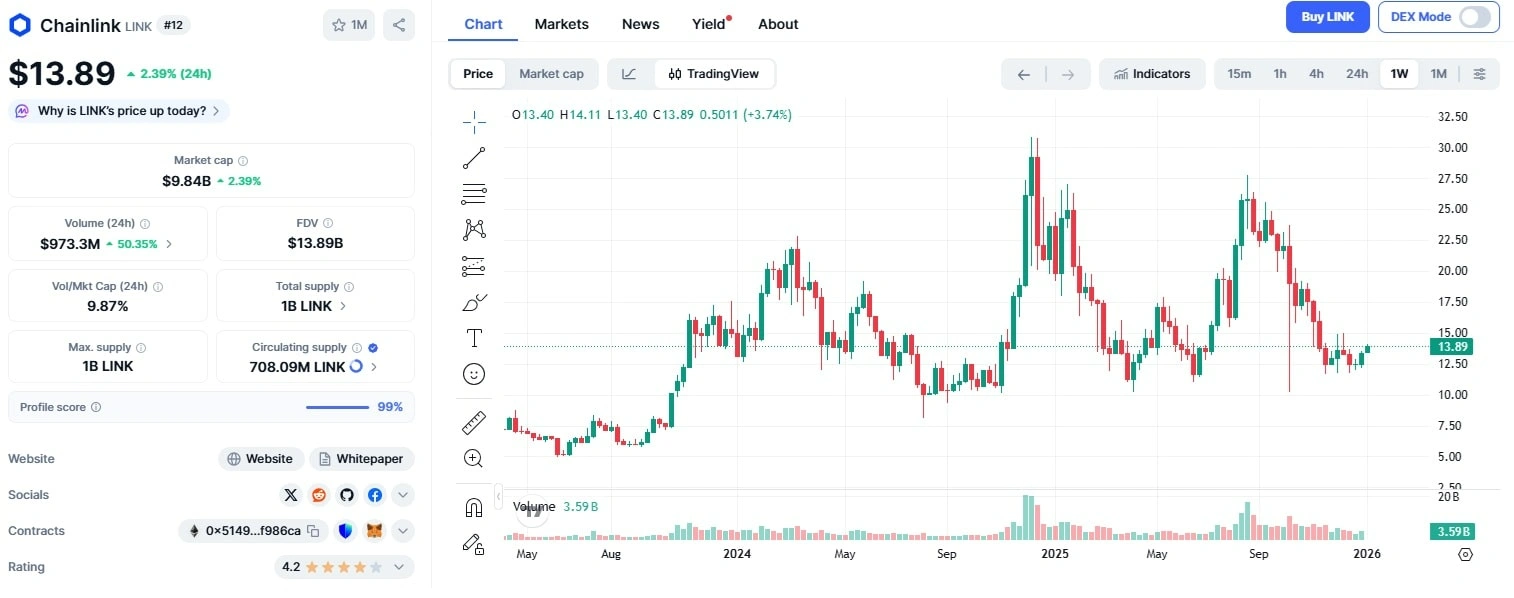Viewport: 1514px width, 598px height.
Task: Open the emoji icons tool
Action: [474, 374]
